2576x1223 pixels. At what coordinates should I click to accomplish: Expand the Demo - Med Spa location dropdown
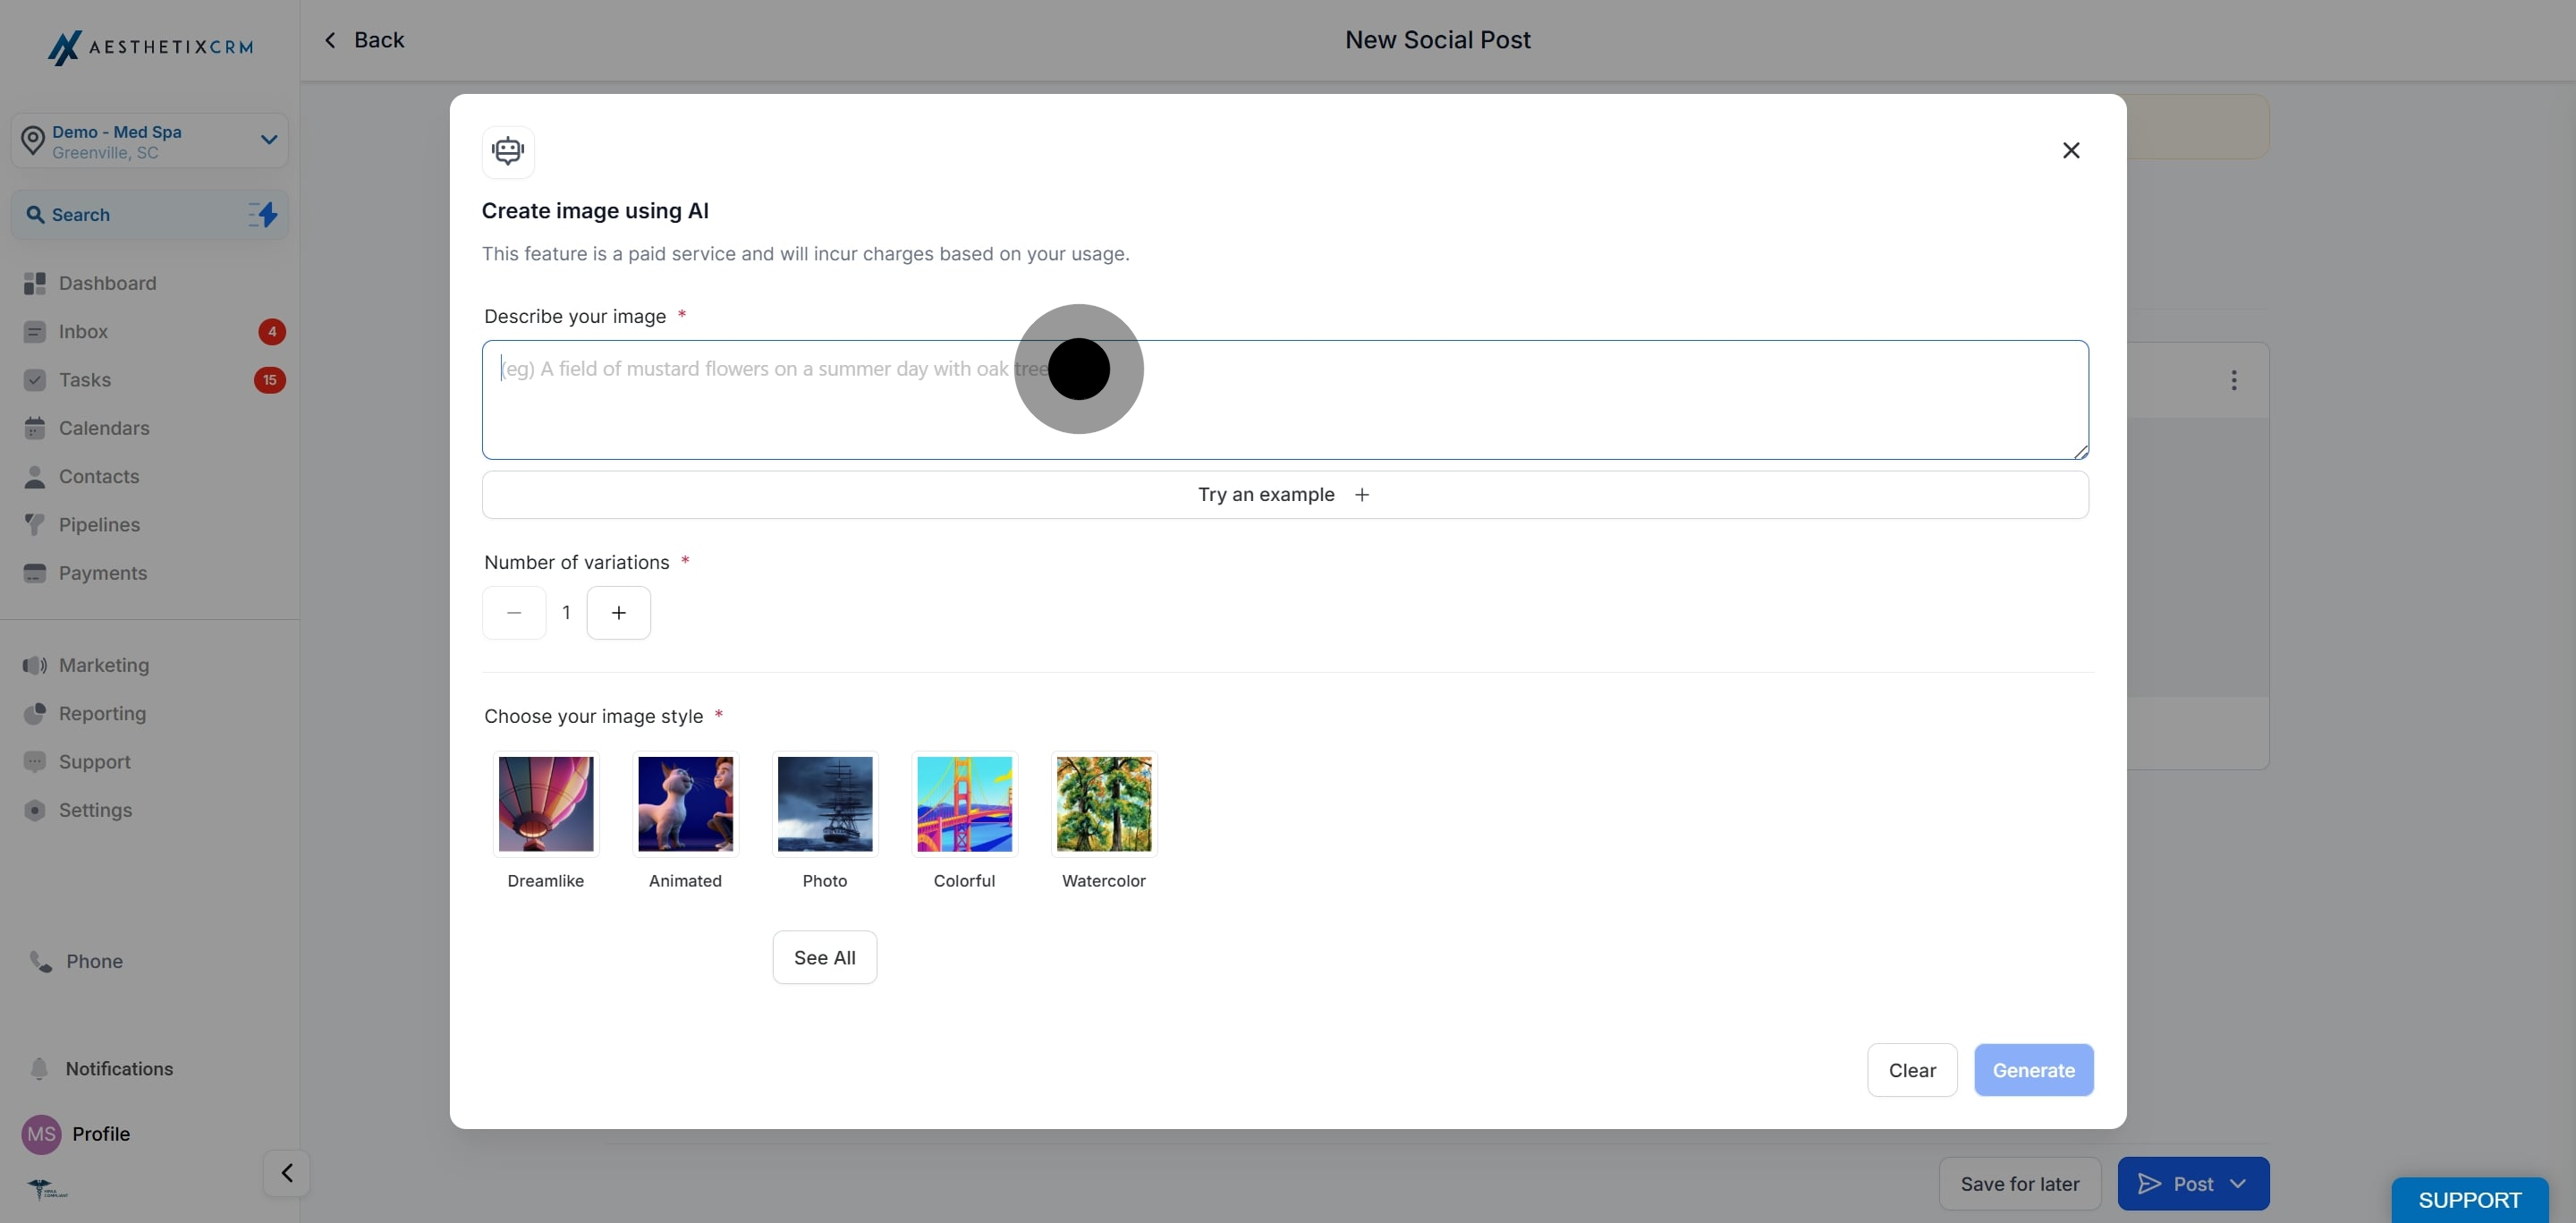[x=268, y=140]
